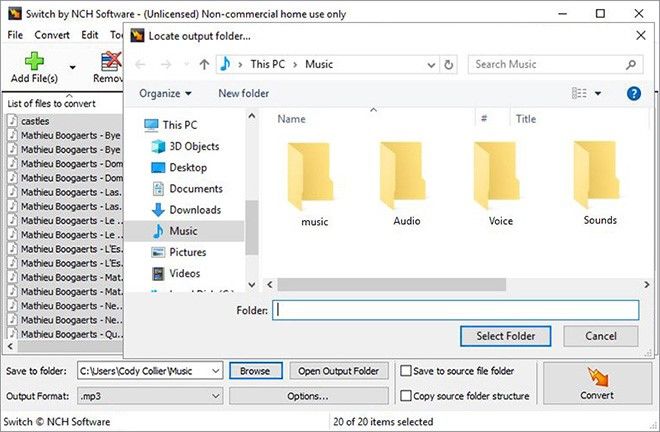Click the orange Convert button
660x432 pixels.
click(597, 384)
